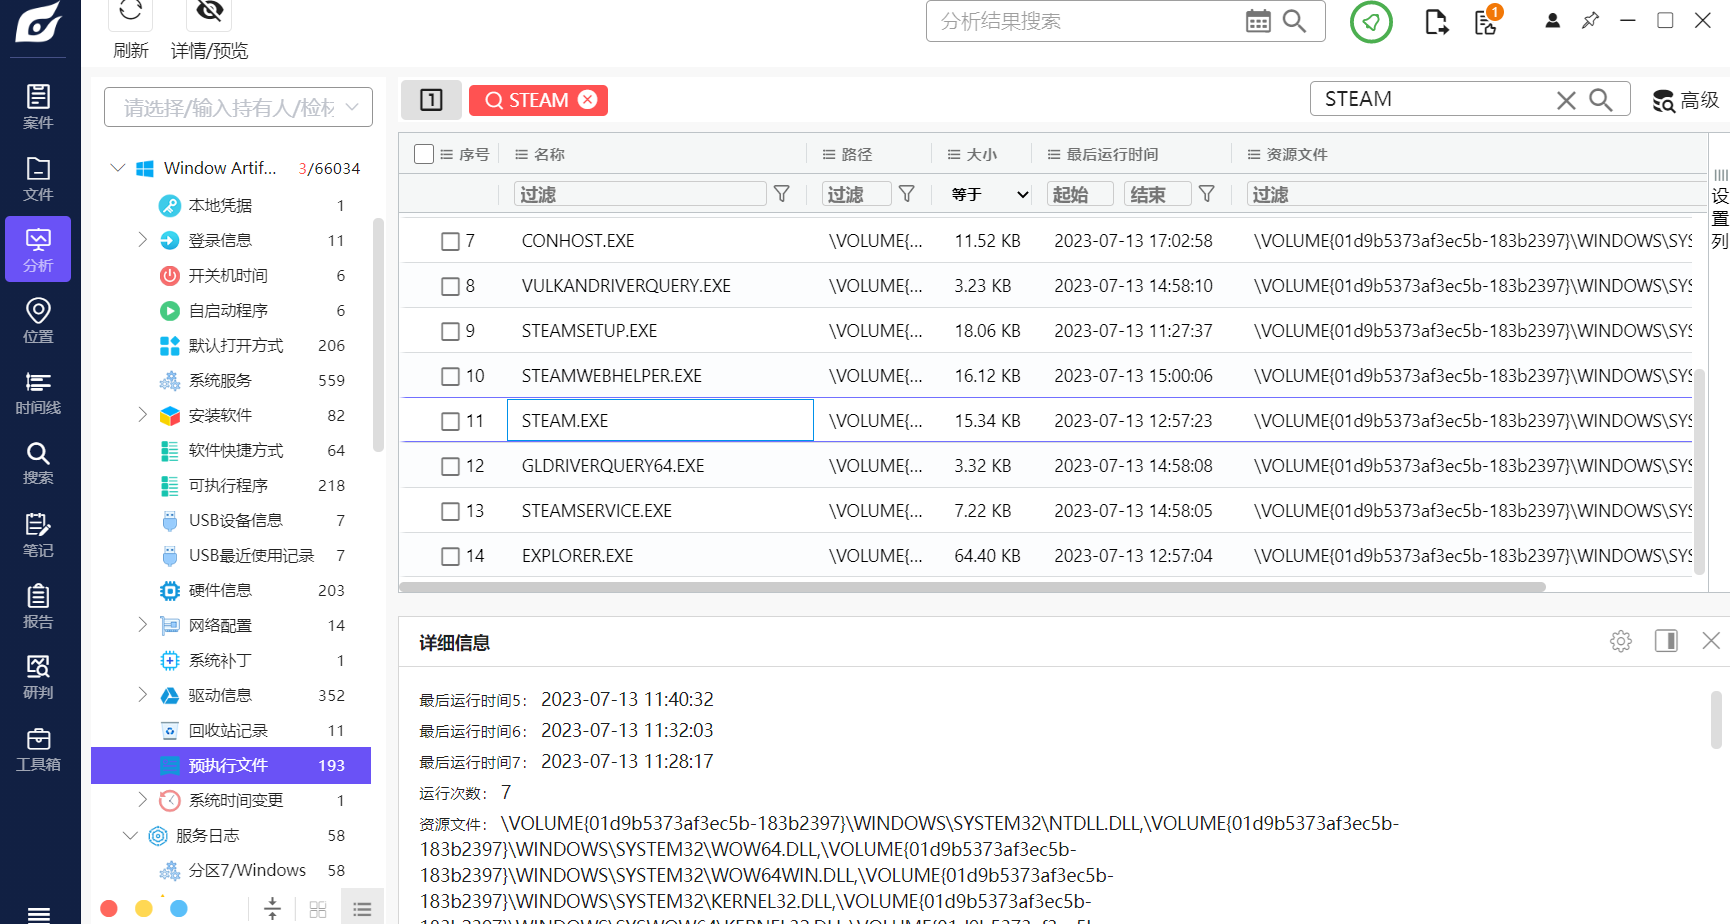Click the path column filter funnel icon

click(907, 194)
